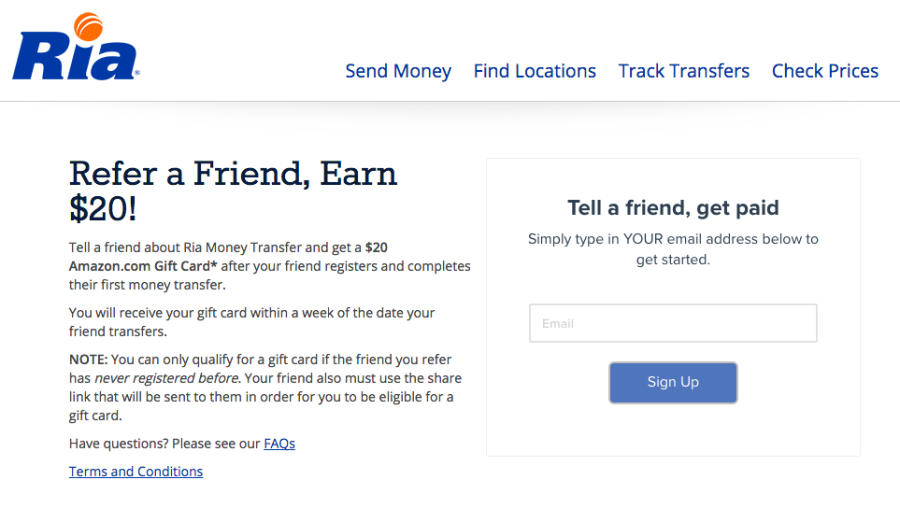This screenshot has height=508, width=900.
Task: Click 'Tell a friend, get paid' title
Action: point(672,208)
